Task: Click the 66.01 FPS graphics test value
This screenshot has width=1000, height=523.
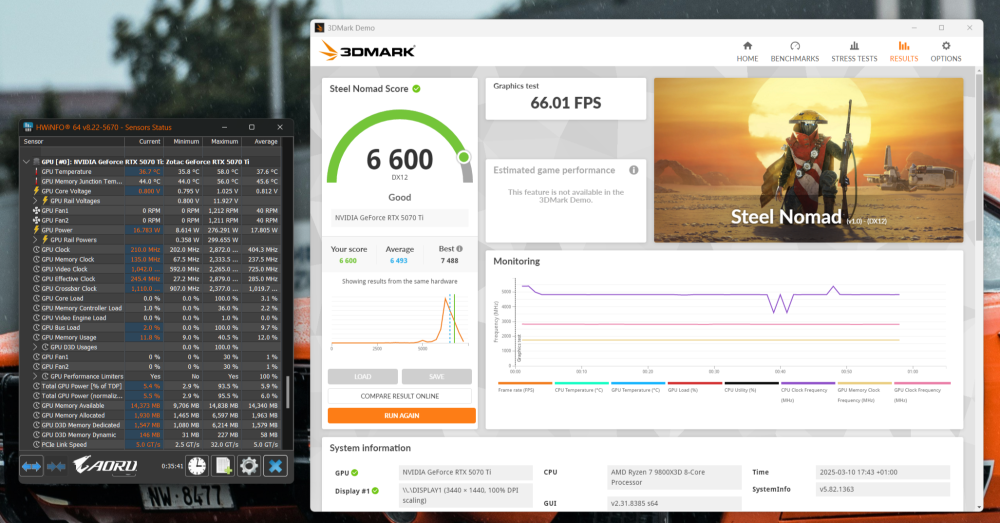Action: [566, 103]
